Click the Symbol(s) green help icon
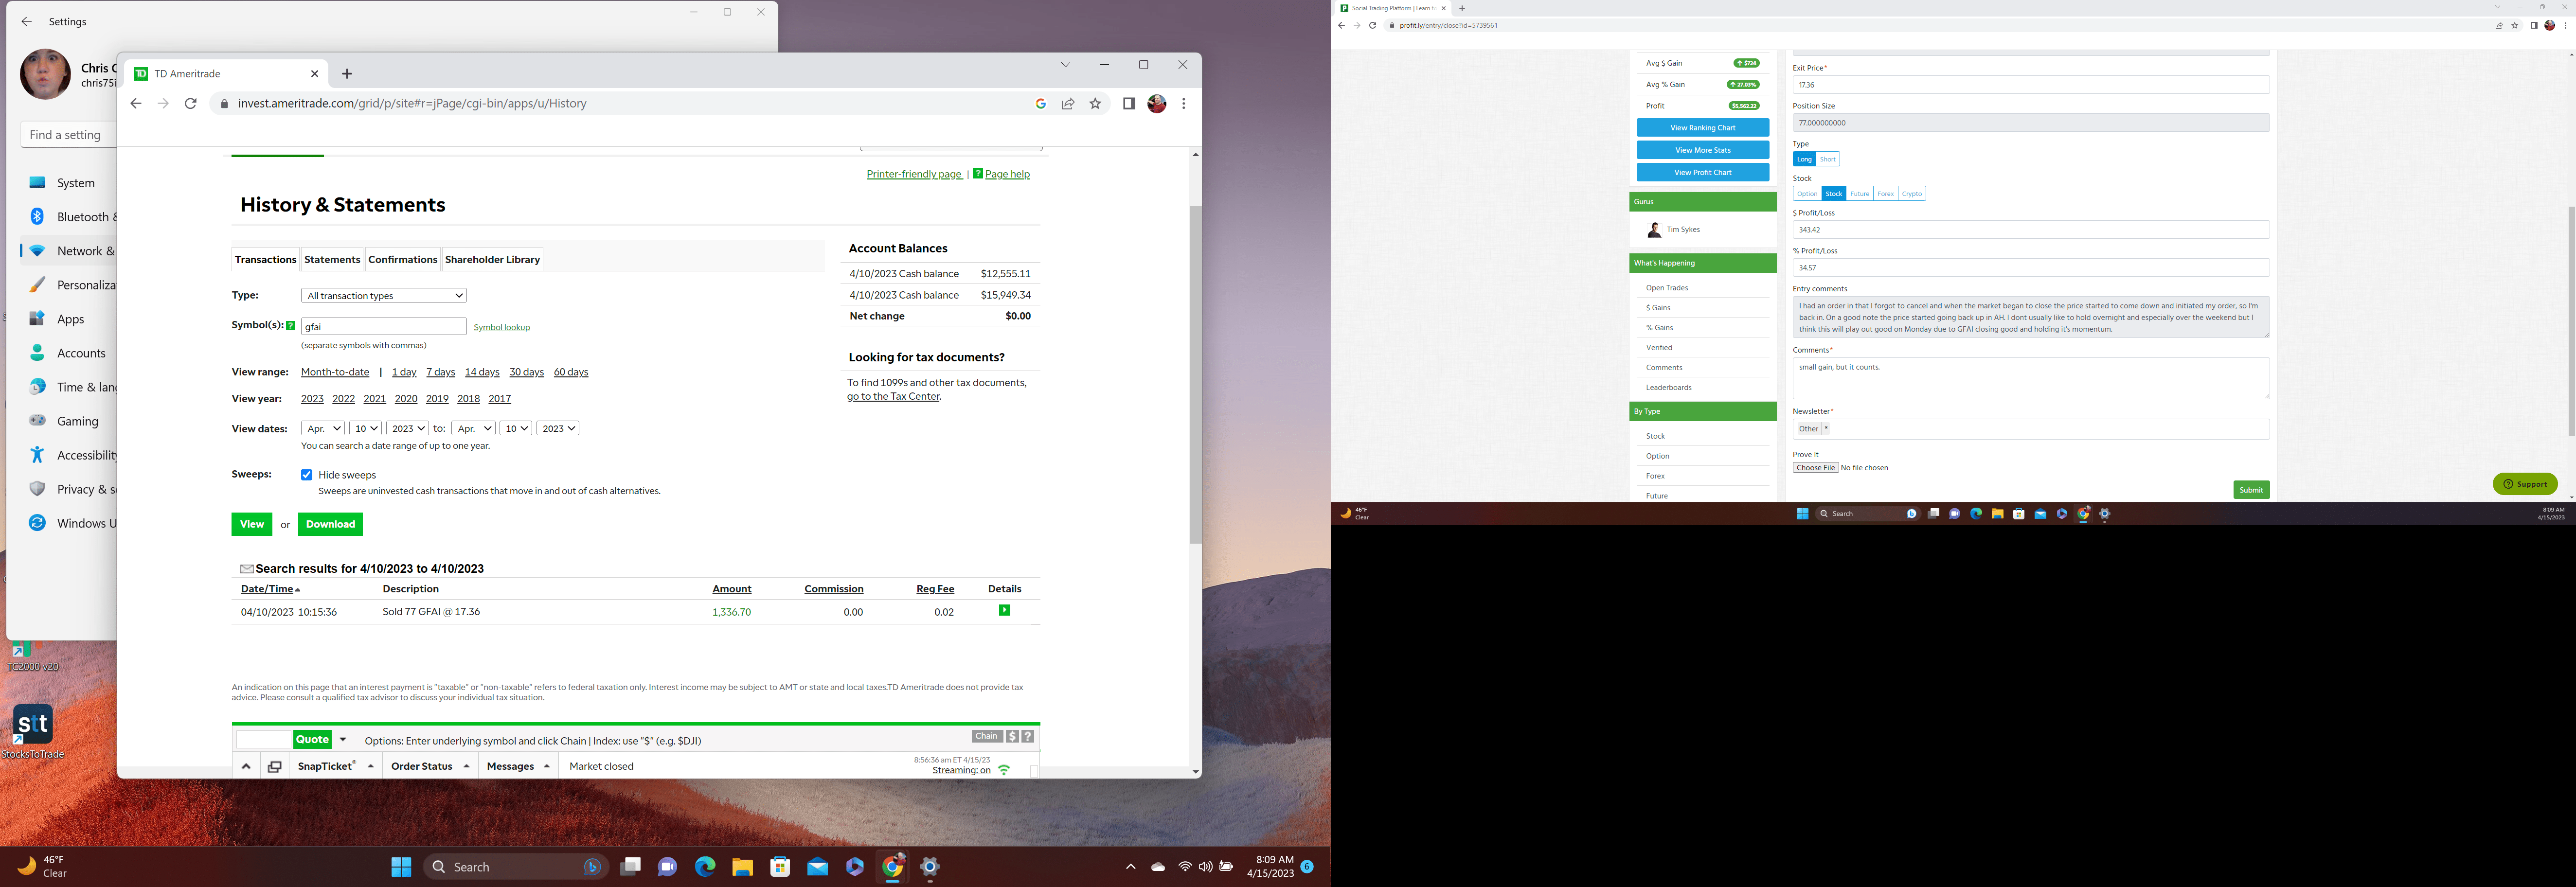Image resolution: width=2576 pixels, height=887 pixels. pos(291,325)
